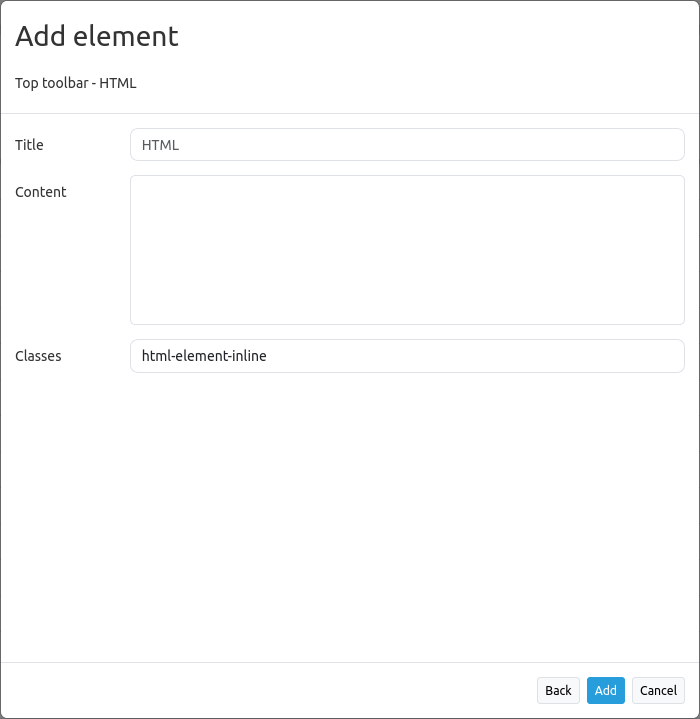Activate the large Content textarea
This screenshot has height=719, width=700.
point(407,250)
